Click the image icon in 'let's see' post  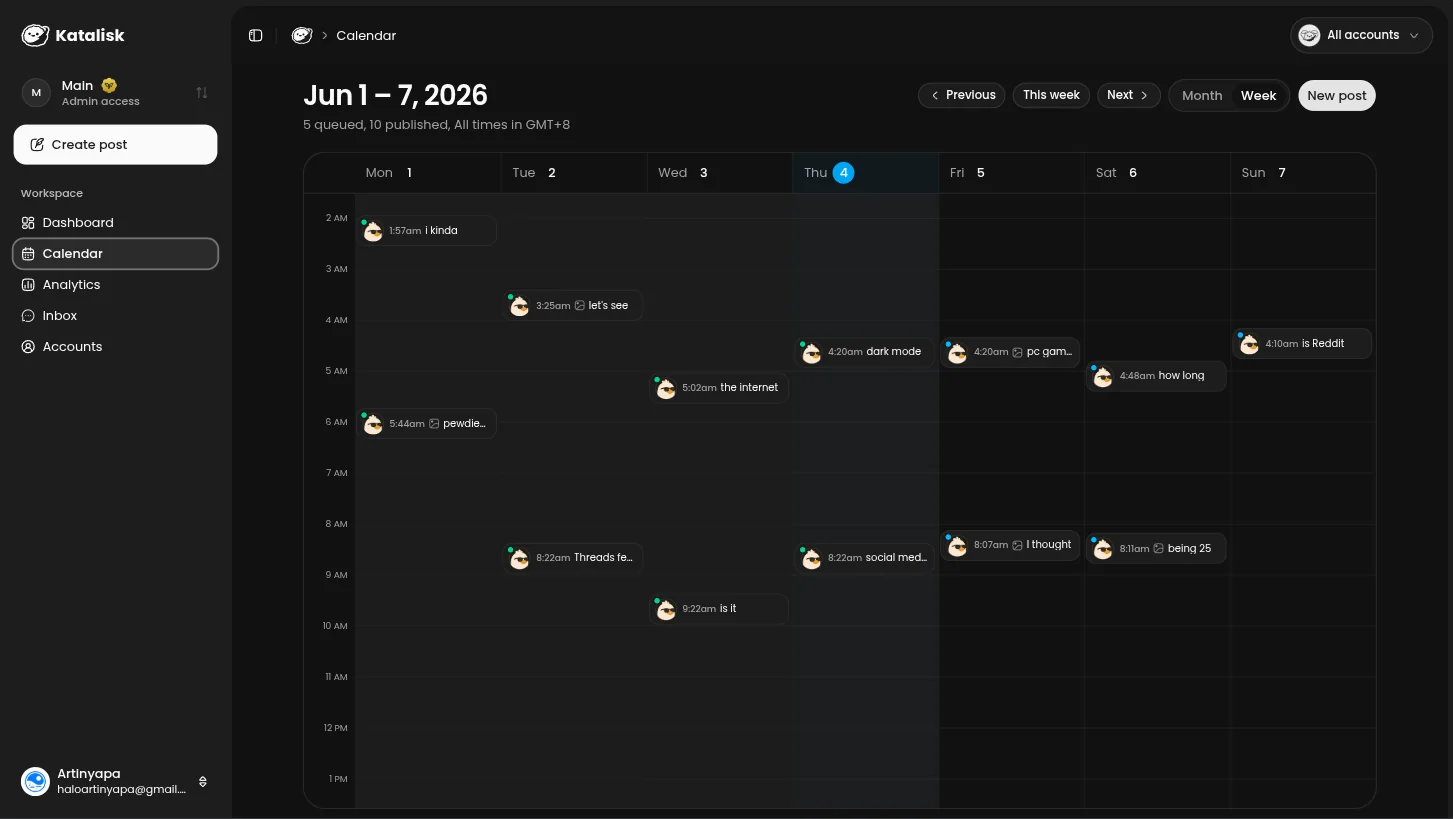coord(579,306)
